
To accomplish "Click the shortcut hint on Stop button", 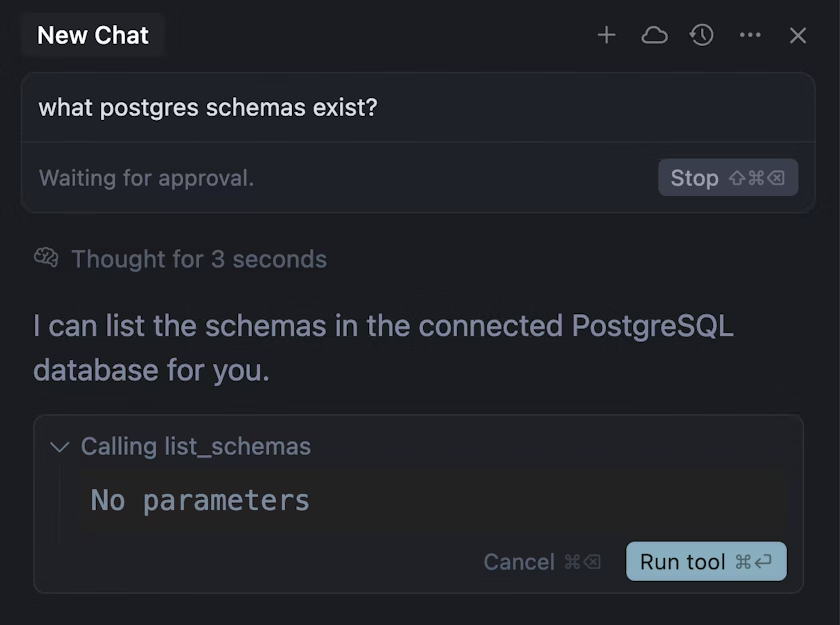I will click(756, 178).
